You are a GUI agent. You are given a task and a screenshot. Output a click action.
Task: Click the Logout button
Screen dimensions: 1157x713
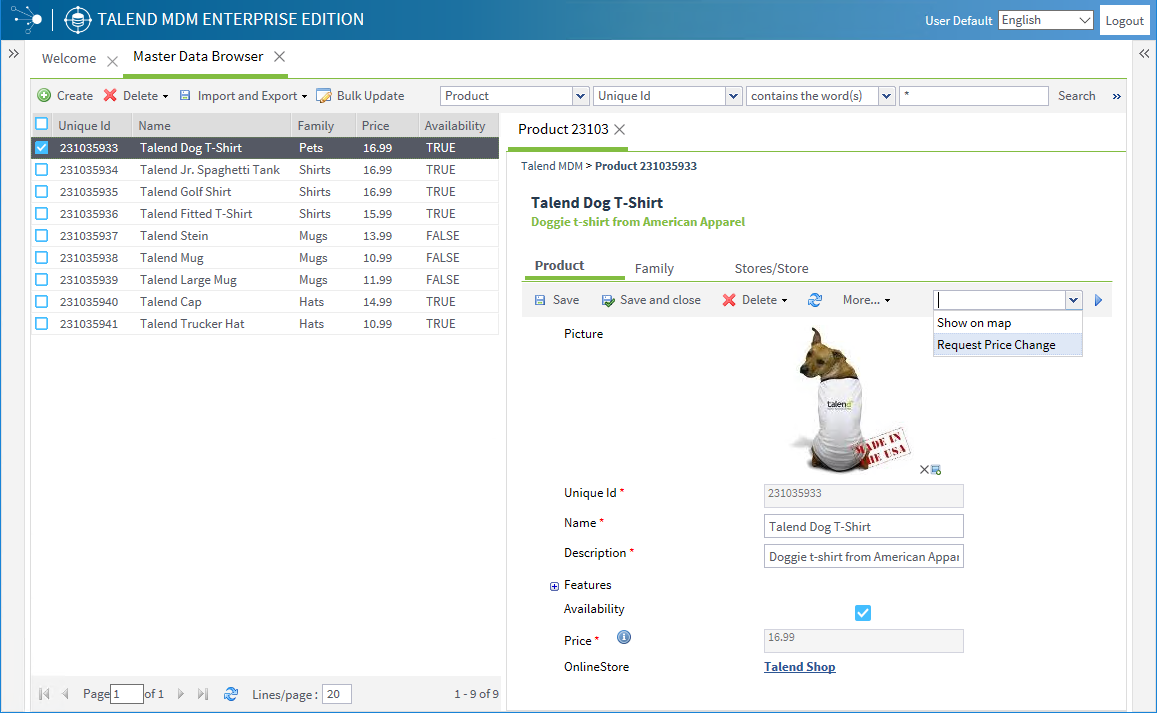pos(1125,21)
